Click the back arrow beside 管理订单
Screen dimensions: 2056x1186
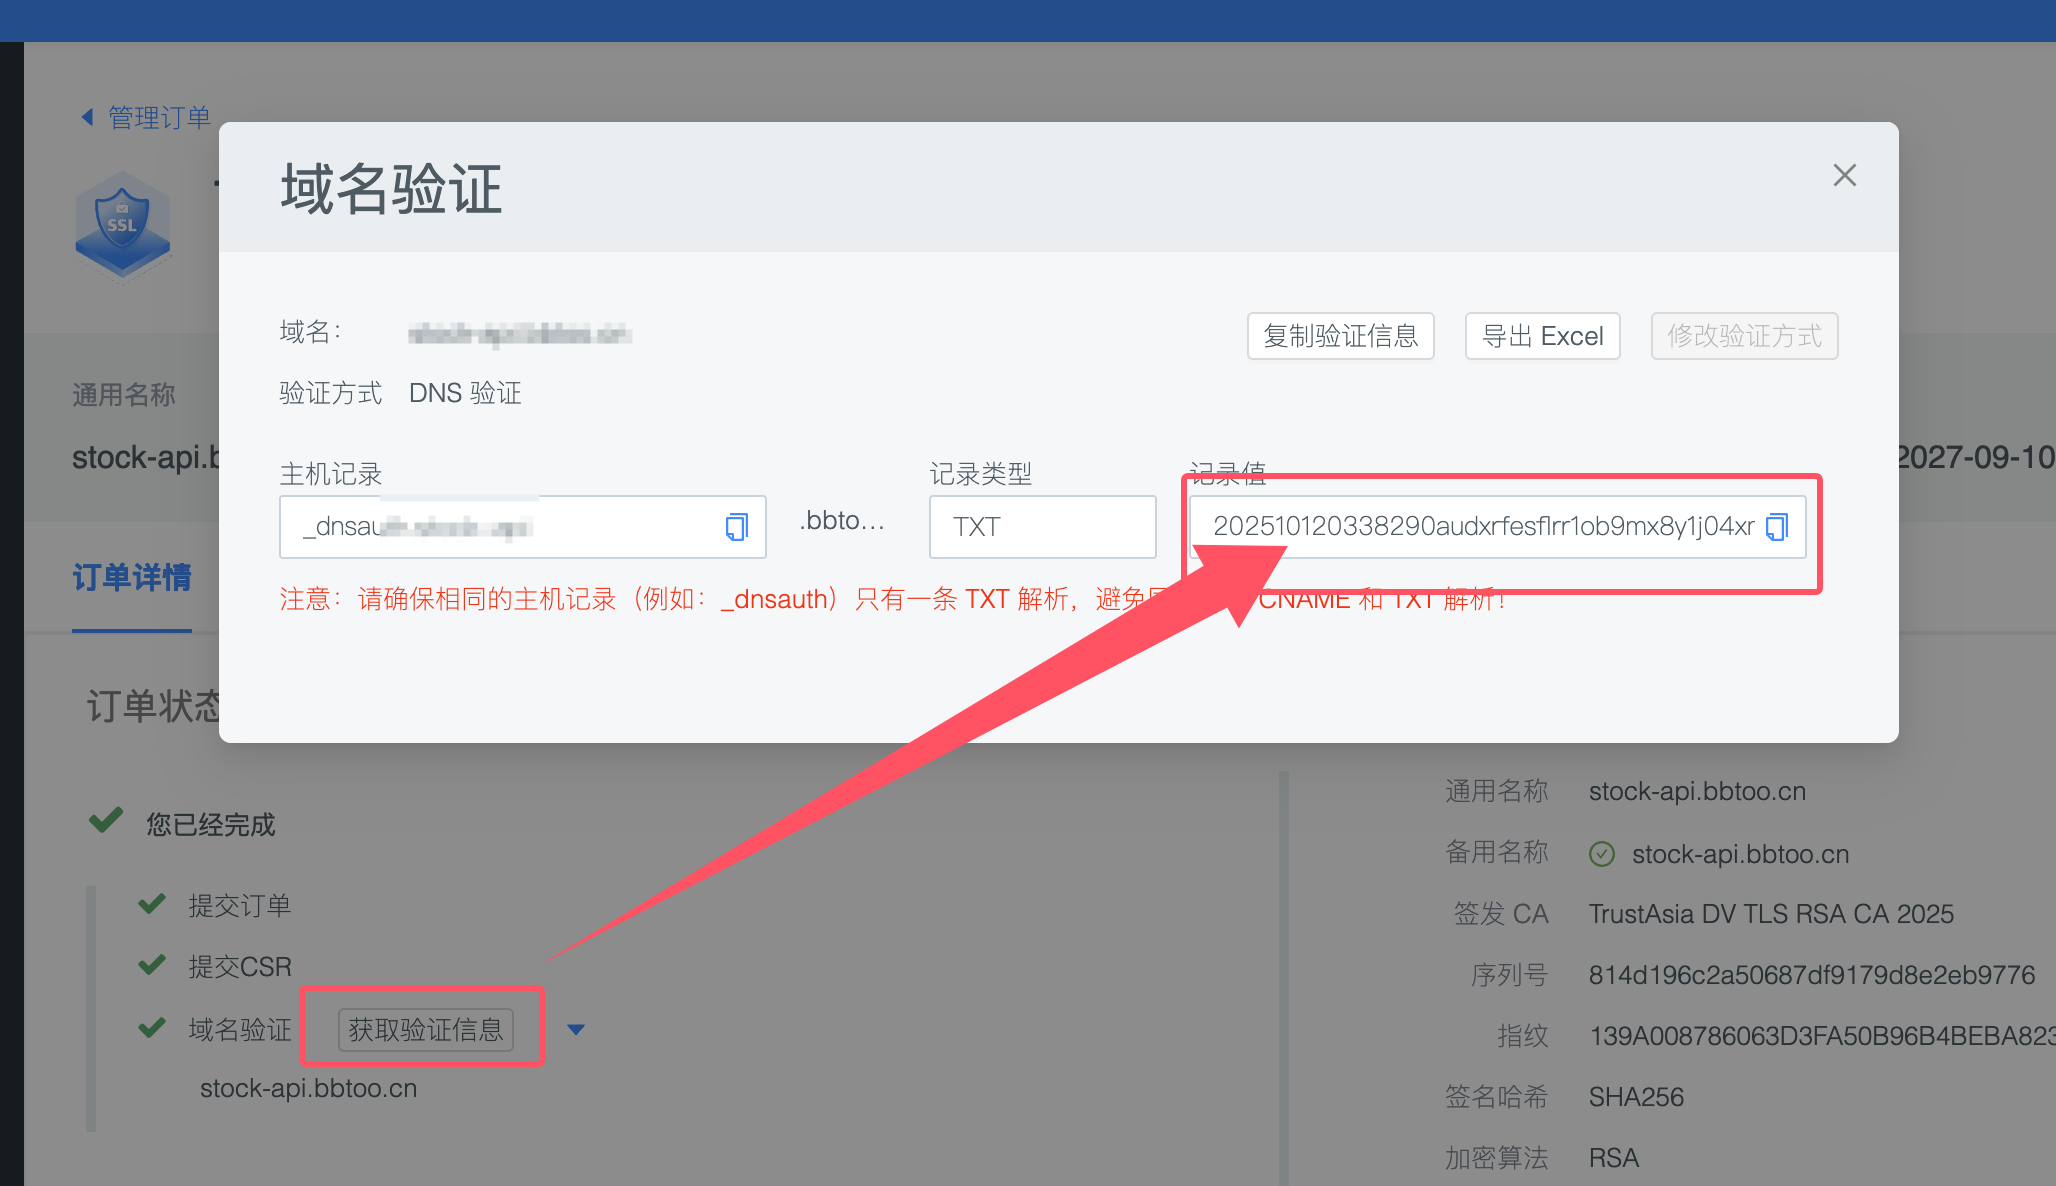88,118
